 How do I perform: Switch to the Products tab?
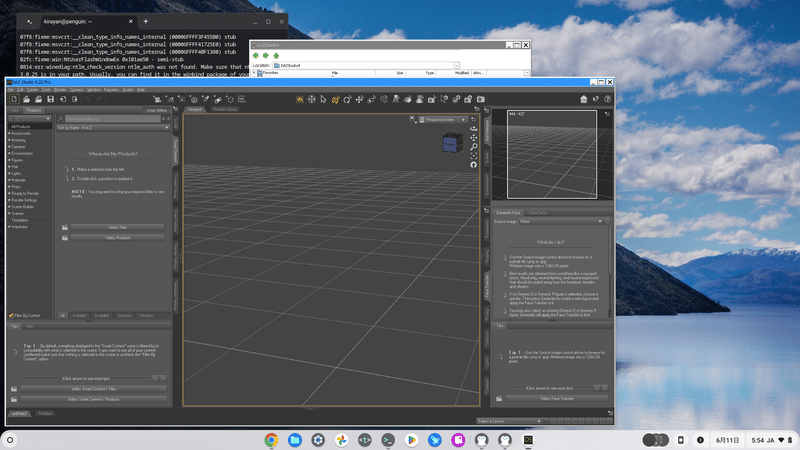(x=34, y=110)
